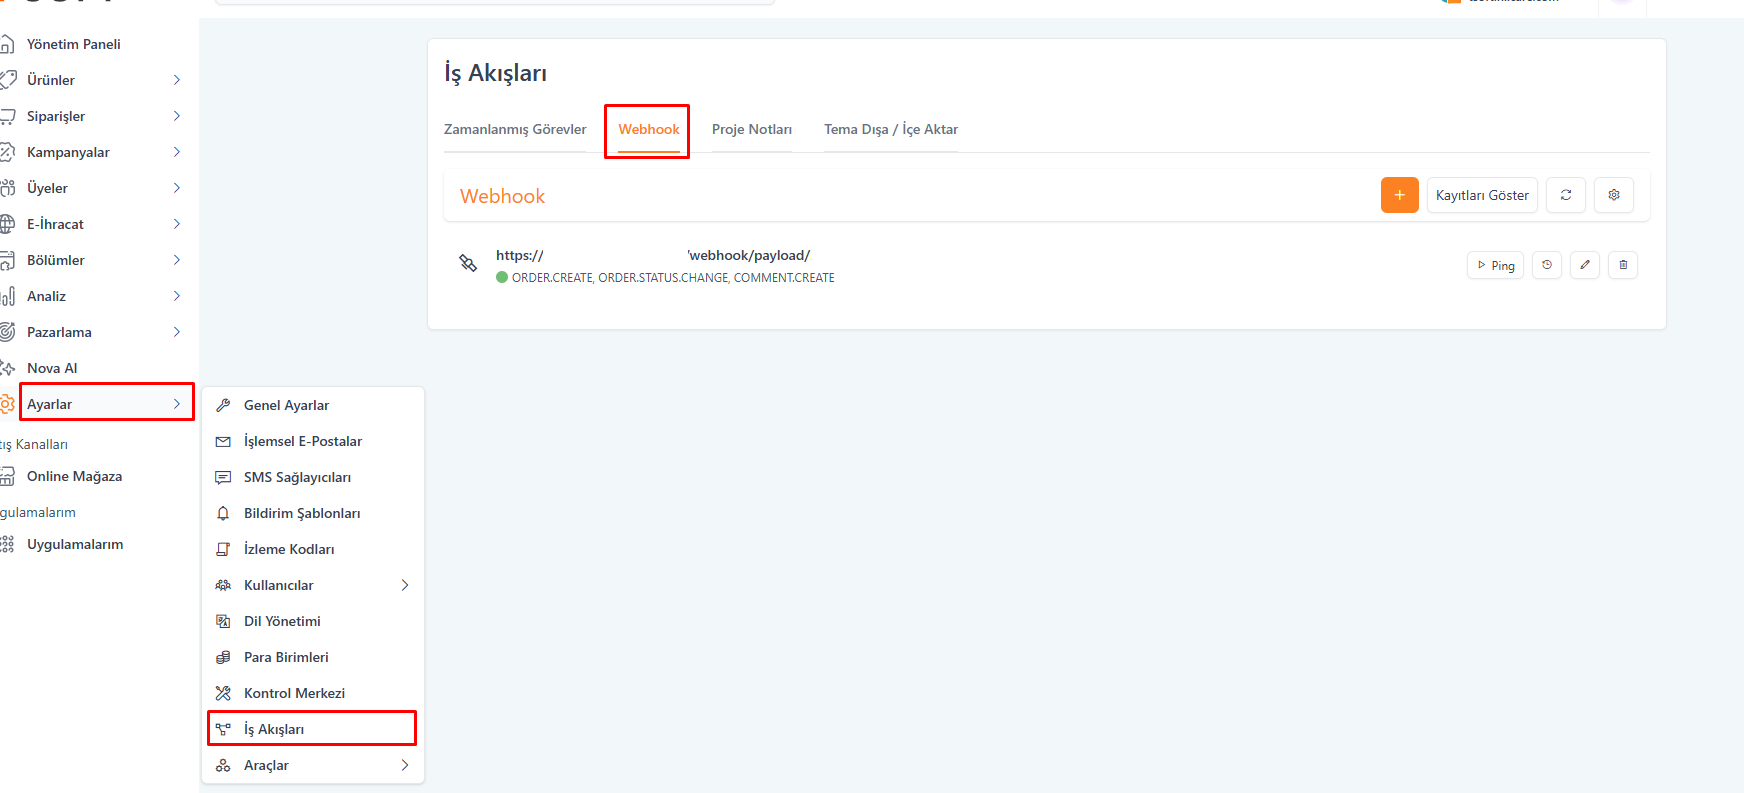Click the webhook history clock icon

1546,265
